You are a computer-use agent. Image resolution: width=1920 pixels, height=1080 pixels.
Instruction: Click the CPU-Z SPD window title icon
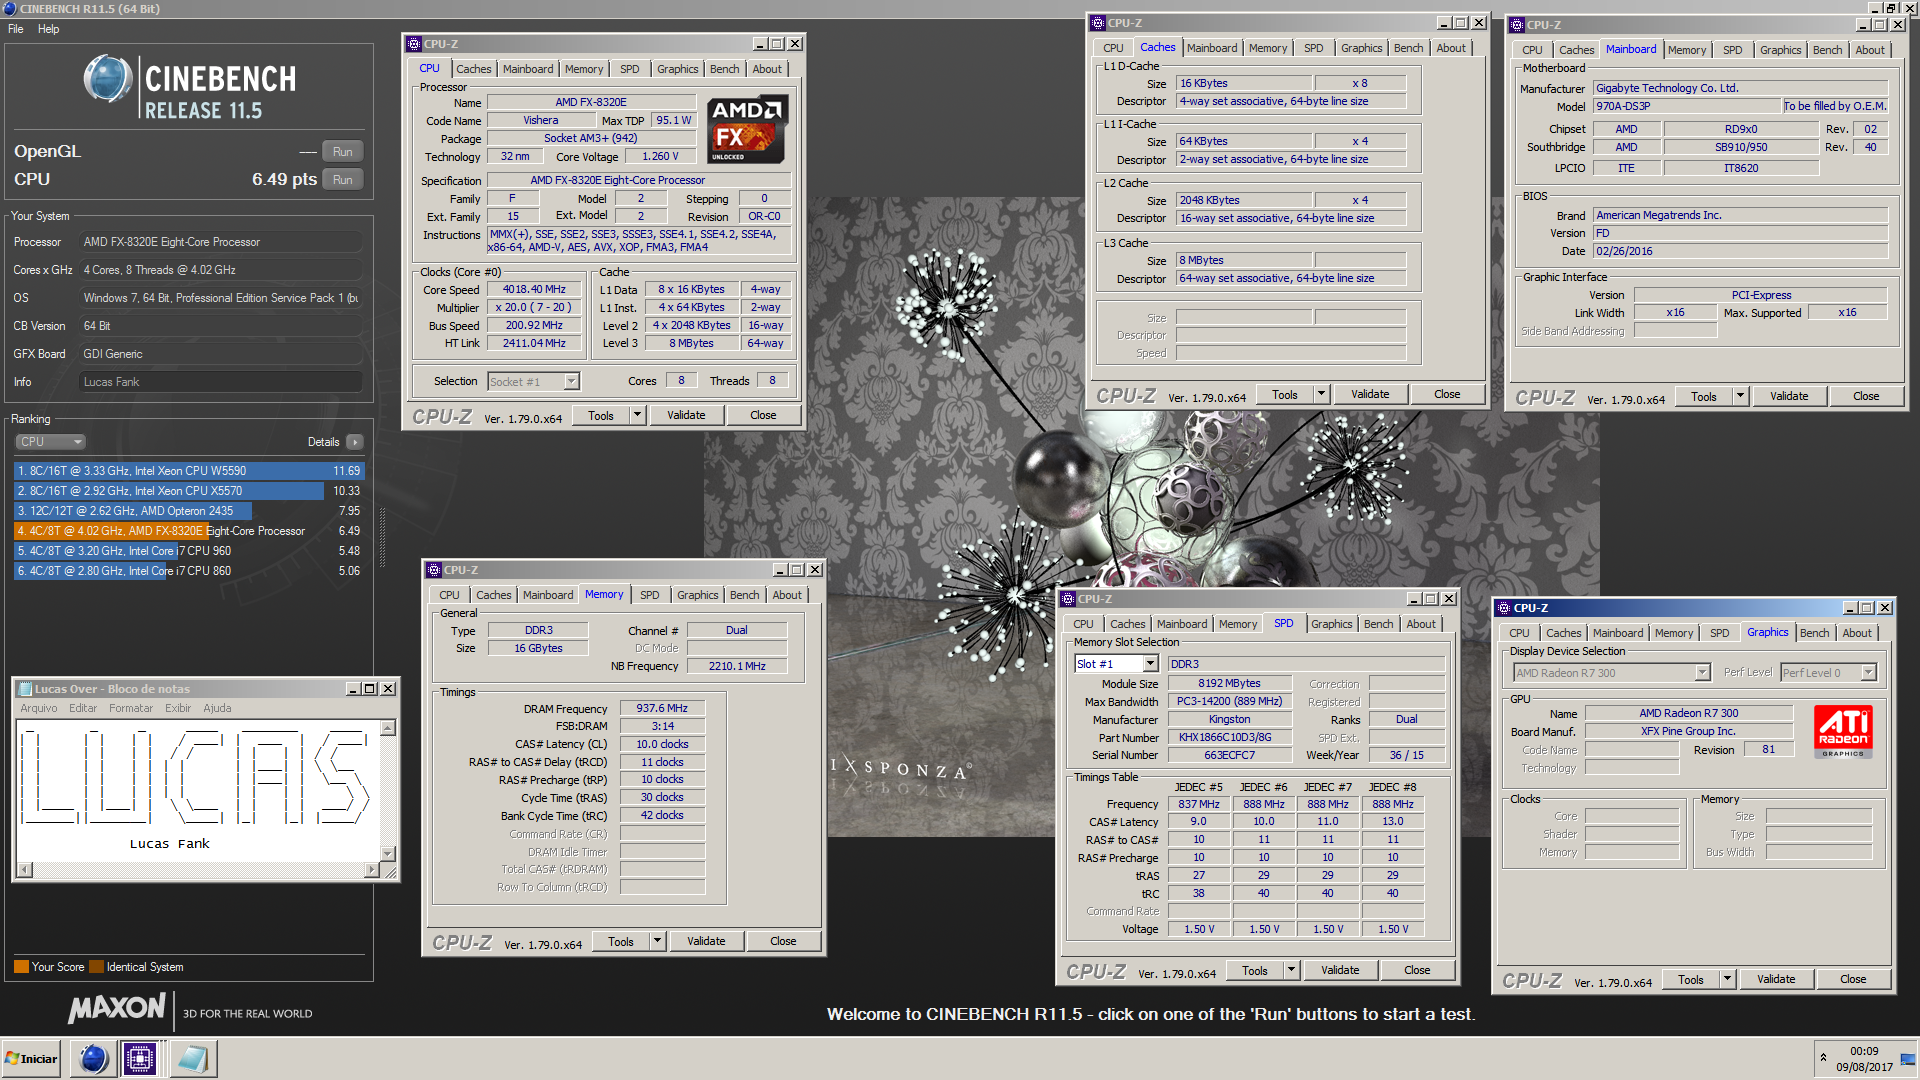click(x=1068, y=599)
